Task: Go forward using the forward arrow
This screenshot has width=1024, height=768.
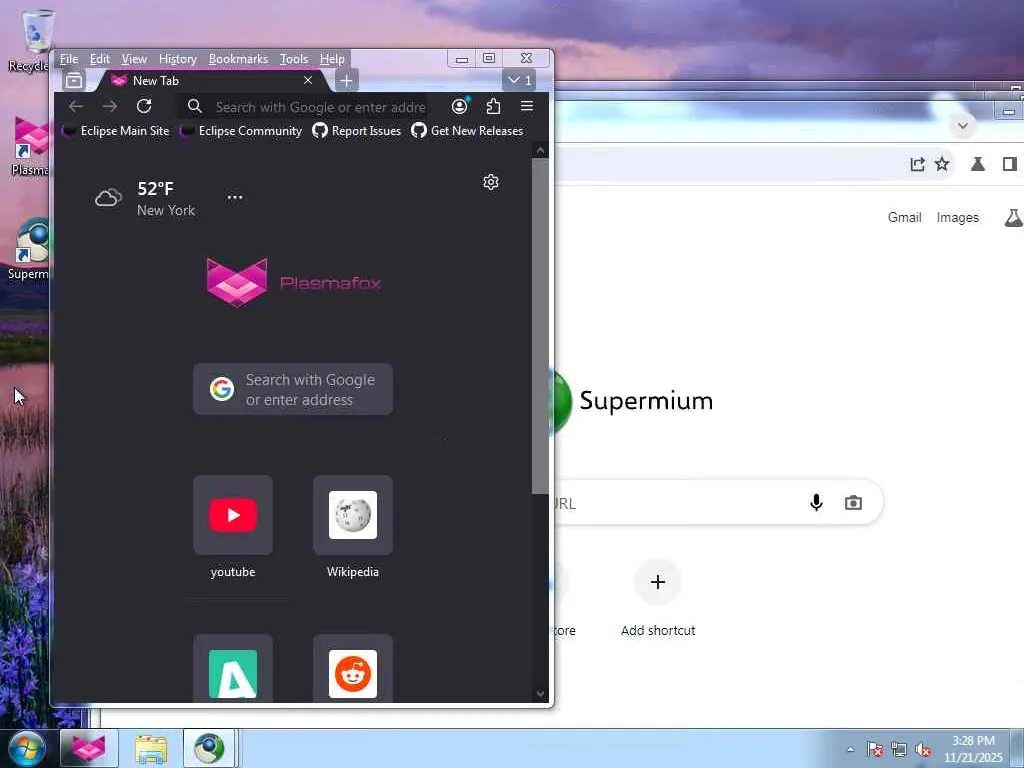Action: [110, 106]
